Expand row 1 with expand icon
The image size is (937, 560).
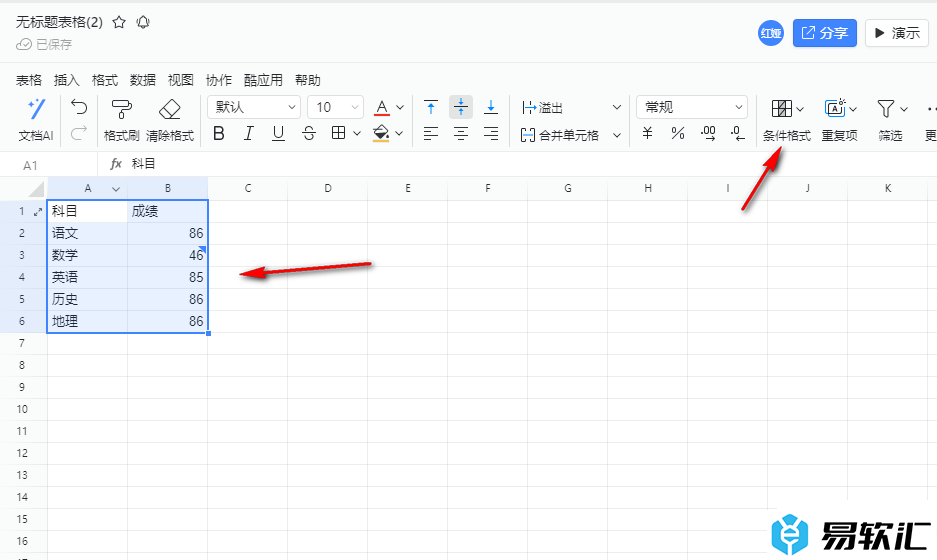pyautogui.click(x=38, y=212)
